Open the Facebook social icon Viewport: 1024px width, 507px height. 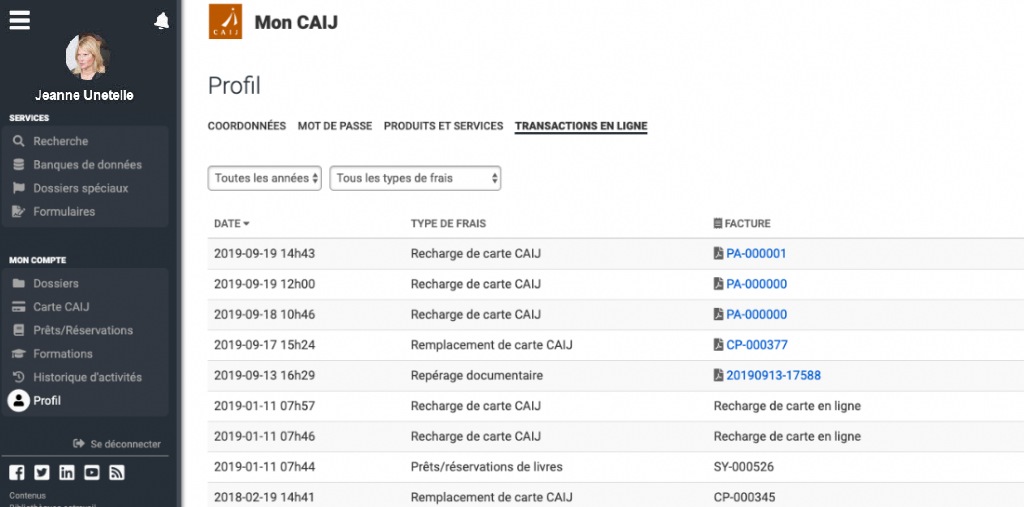[17, 473]
